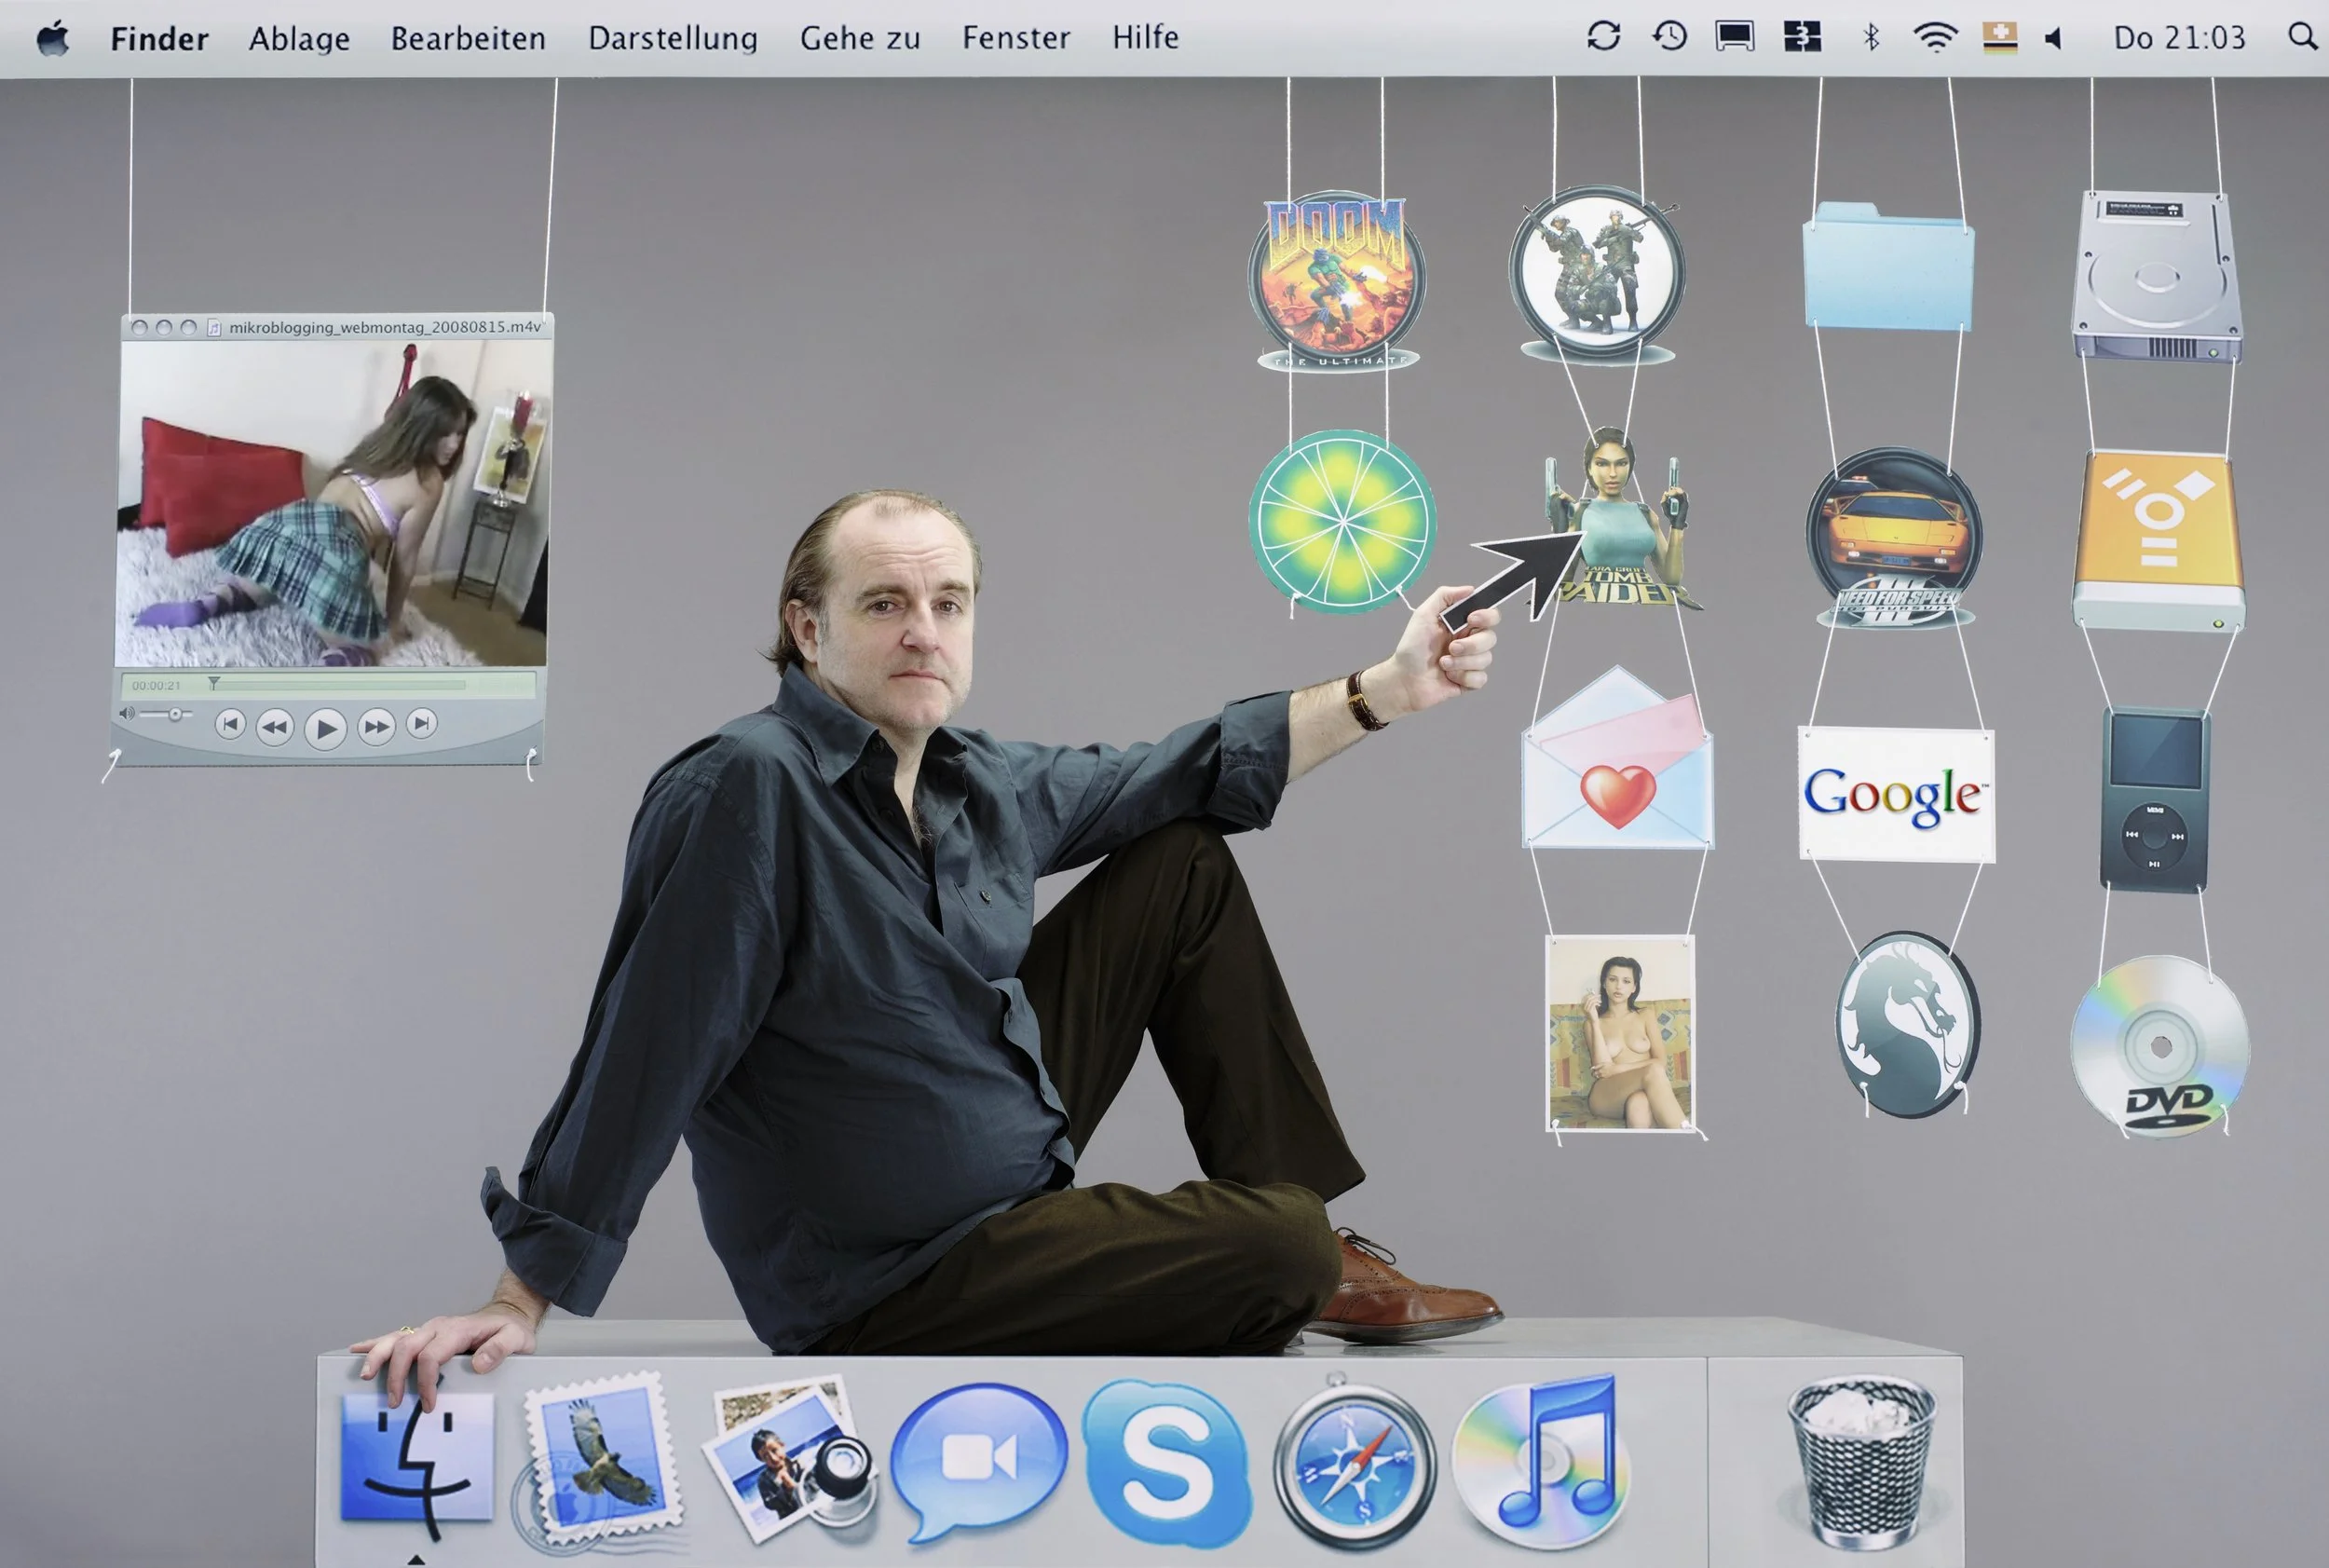Viewport: 2329px width, 1568px height.
Task: Click the Spotlight magnifier in menu bar
Action: [x=2302, y=37]
